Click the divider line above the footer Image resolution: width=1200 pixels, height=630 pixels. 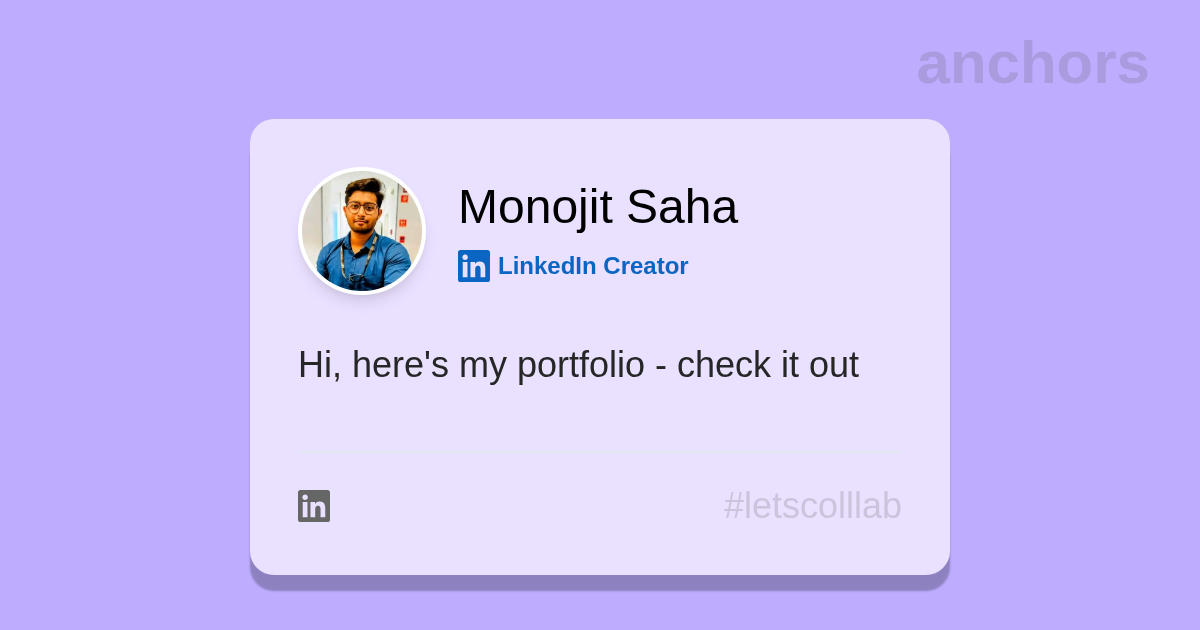[600, 453]
